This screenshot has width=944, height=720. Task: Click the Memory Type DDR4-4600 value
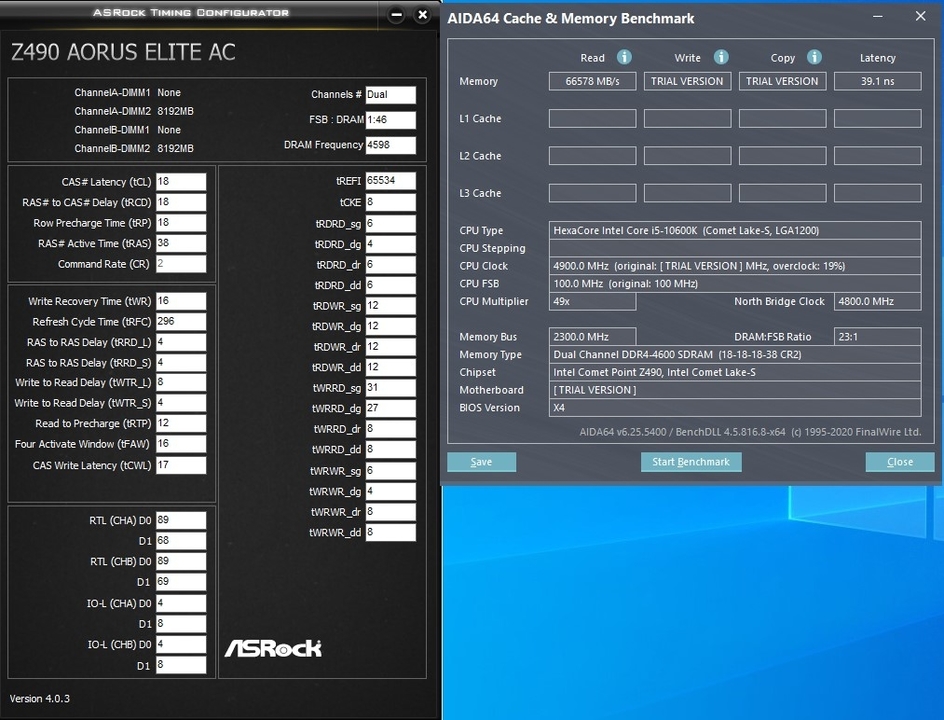coord(734,355)
